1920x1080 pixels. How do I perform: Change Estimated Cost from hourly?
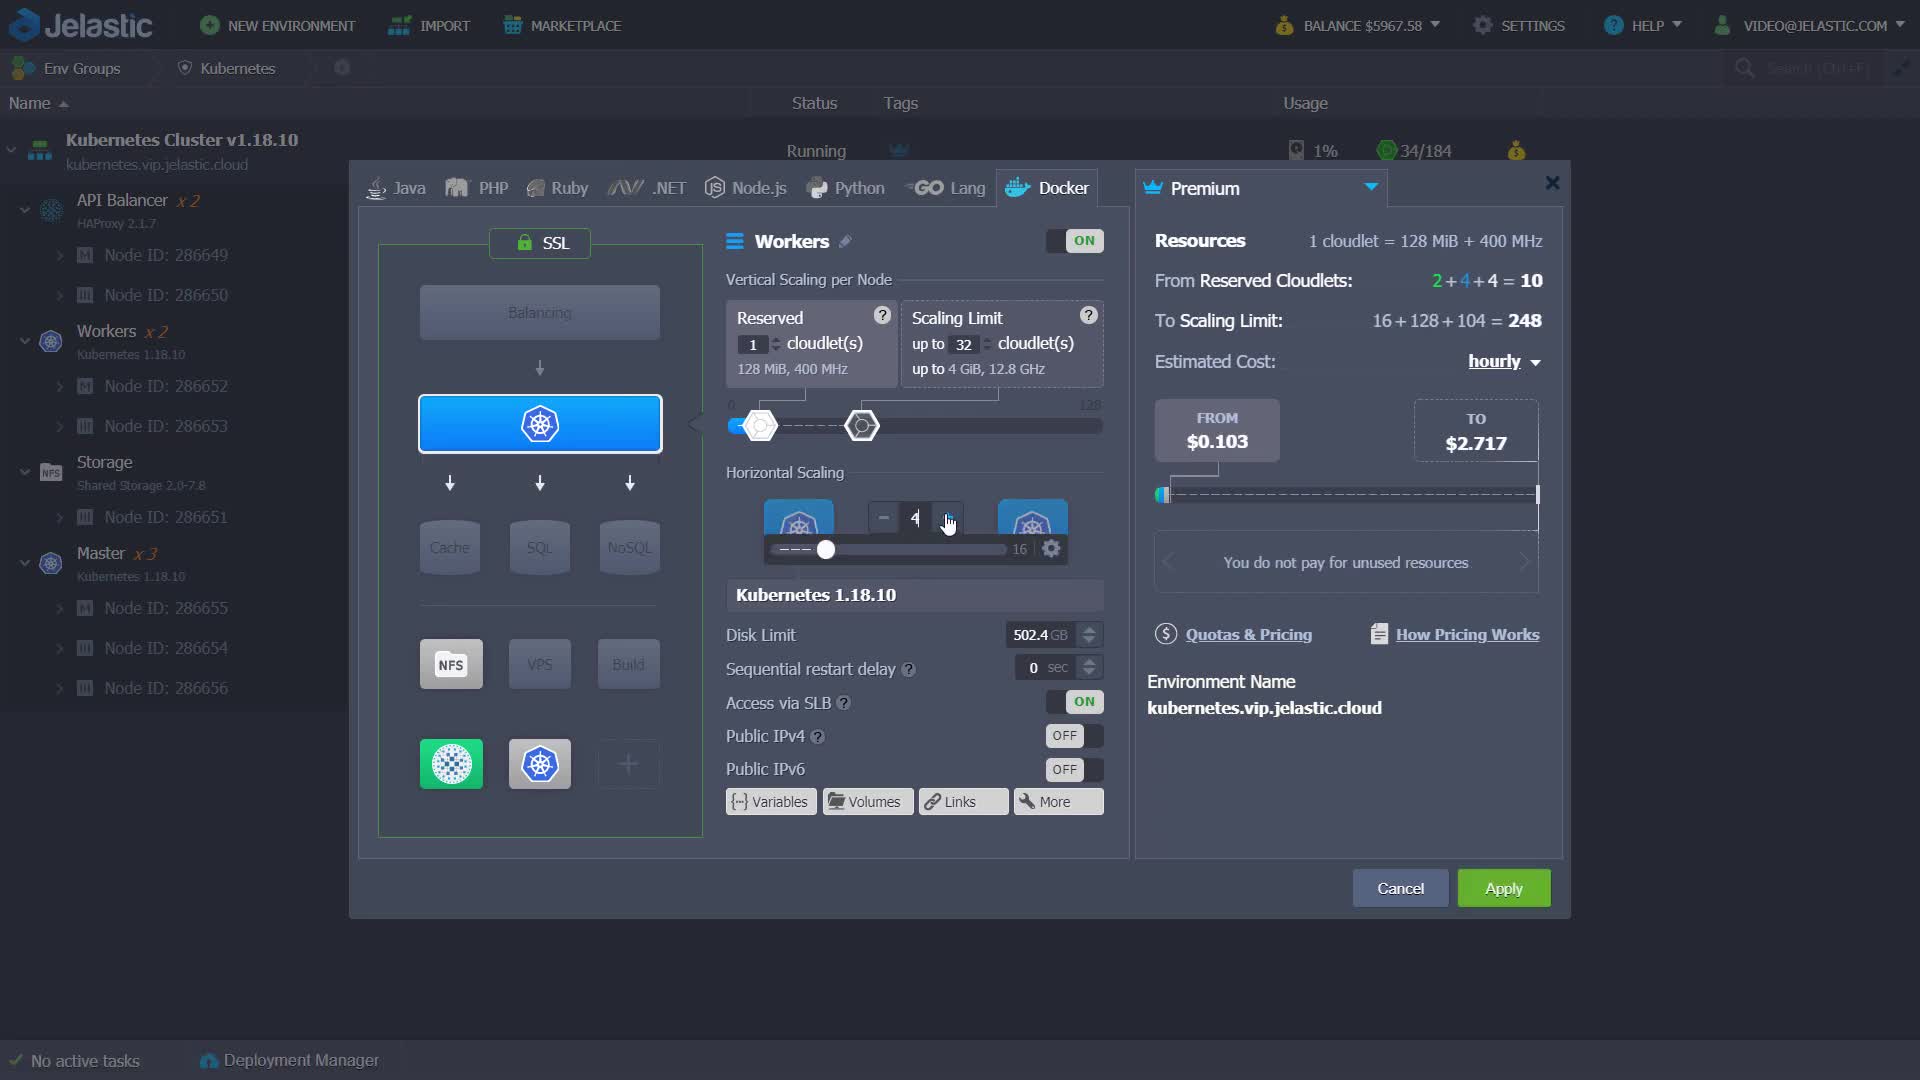pos(1503,361)
